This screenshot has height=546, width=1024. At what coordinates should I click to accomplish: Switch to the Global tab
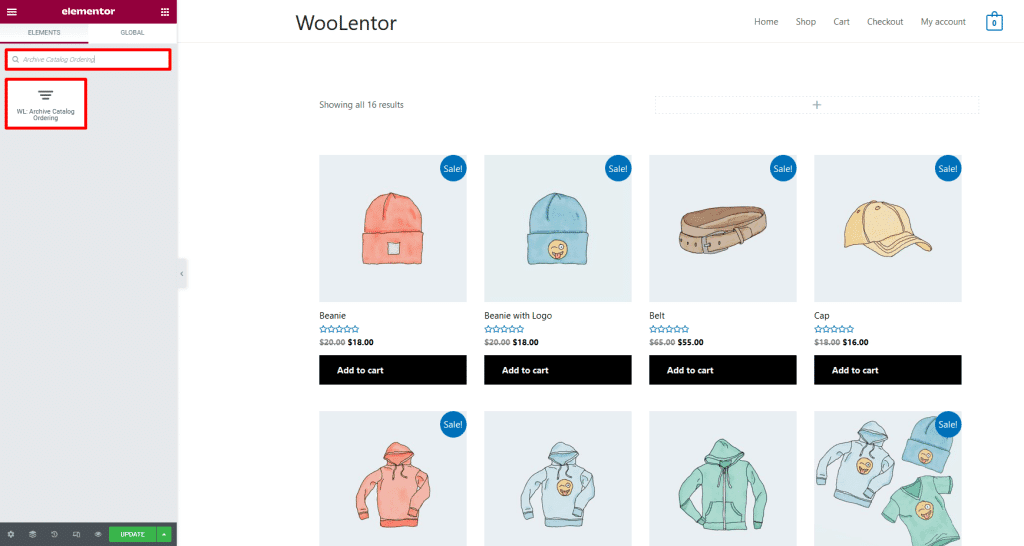coord(132,33)
